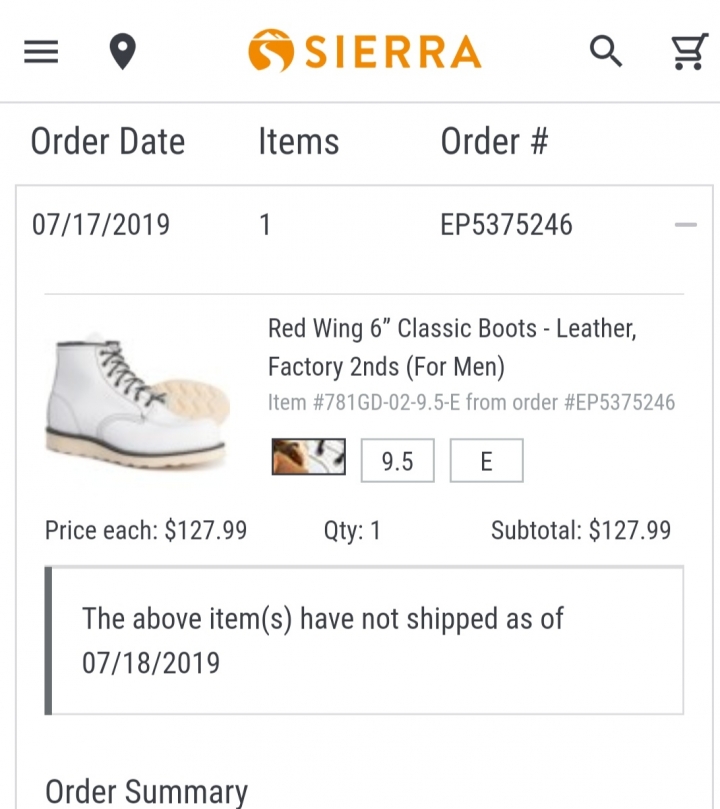Select order number EP5375246 in row
Screen dimensions: 720x809
pos(506,224)
